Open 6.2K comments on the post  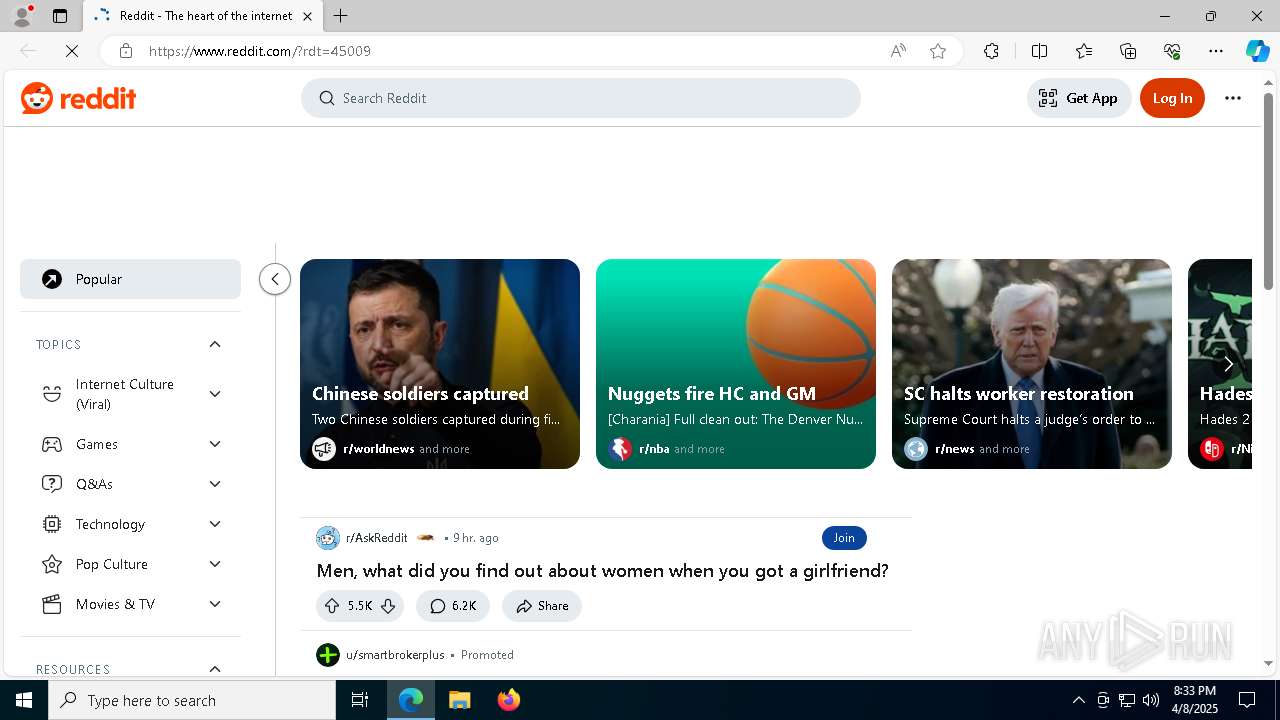click(453, 606)
